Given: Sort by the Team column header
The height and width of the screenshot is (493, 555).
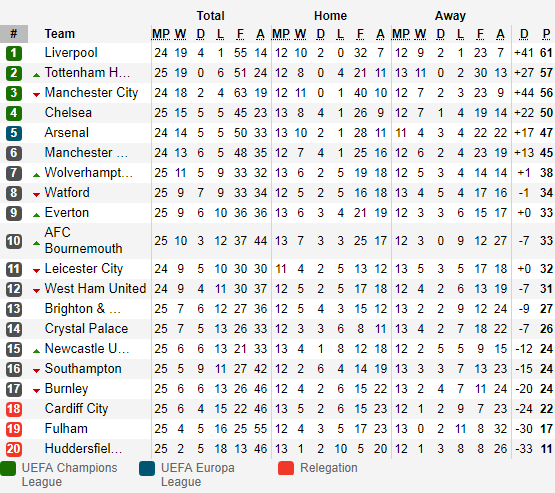Looking at the screenshot, I should pyautogui.click(x=60, y=34).
